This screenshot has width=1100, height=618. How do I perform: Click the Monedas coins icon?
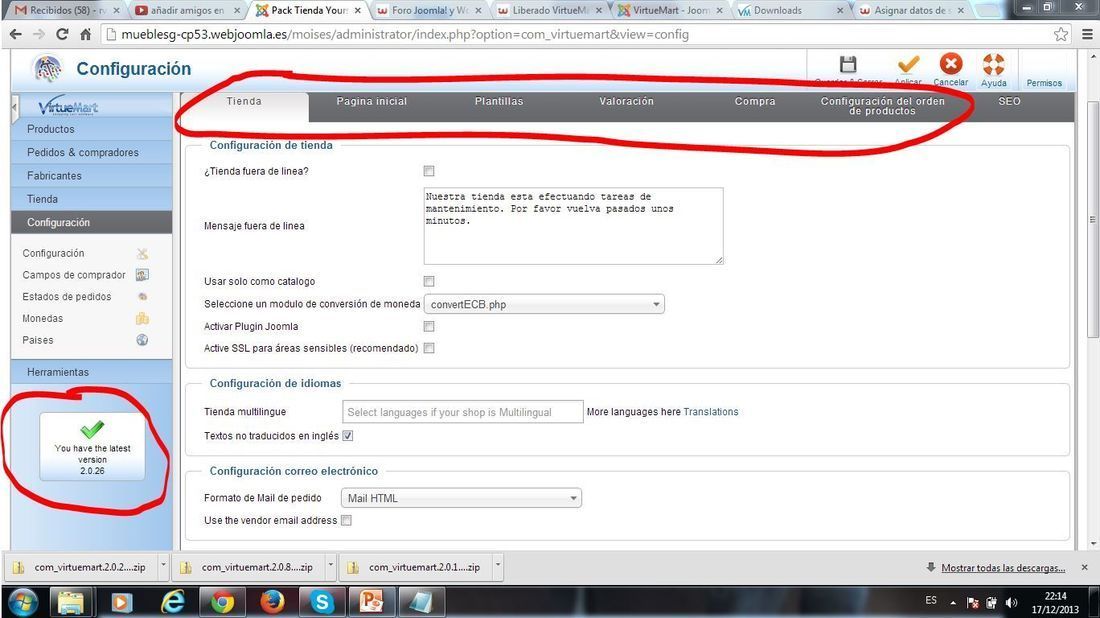point(142,318)
